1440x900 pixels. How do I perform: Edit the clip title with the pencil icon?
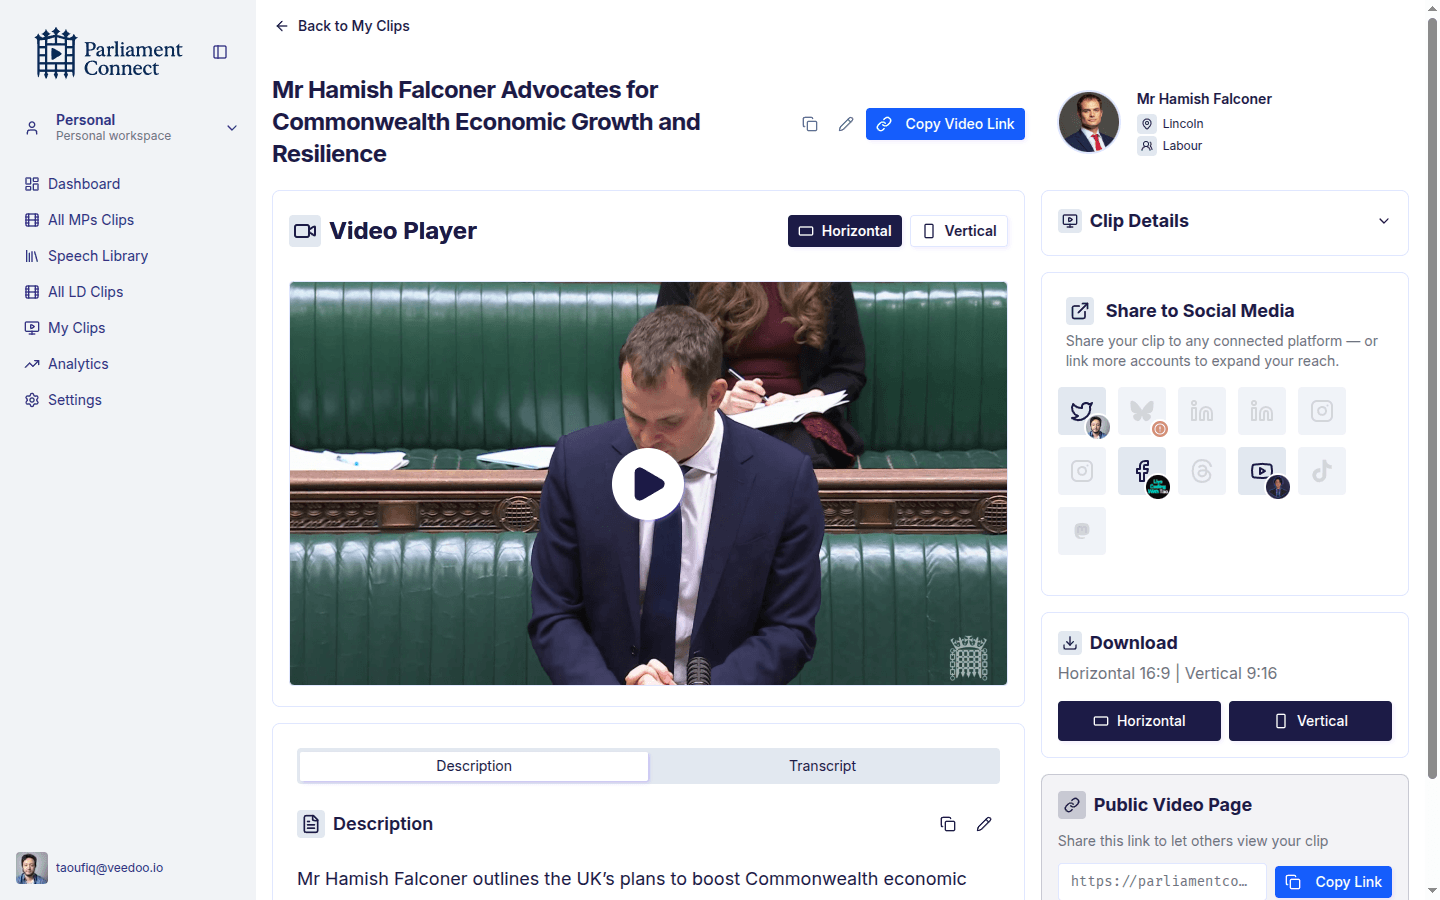coord(846,124)
